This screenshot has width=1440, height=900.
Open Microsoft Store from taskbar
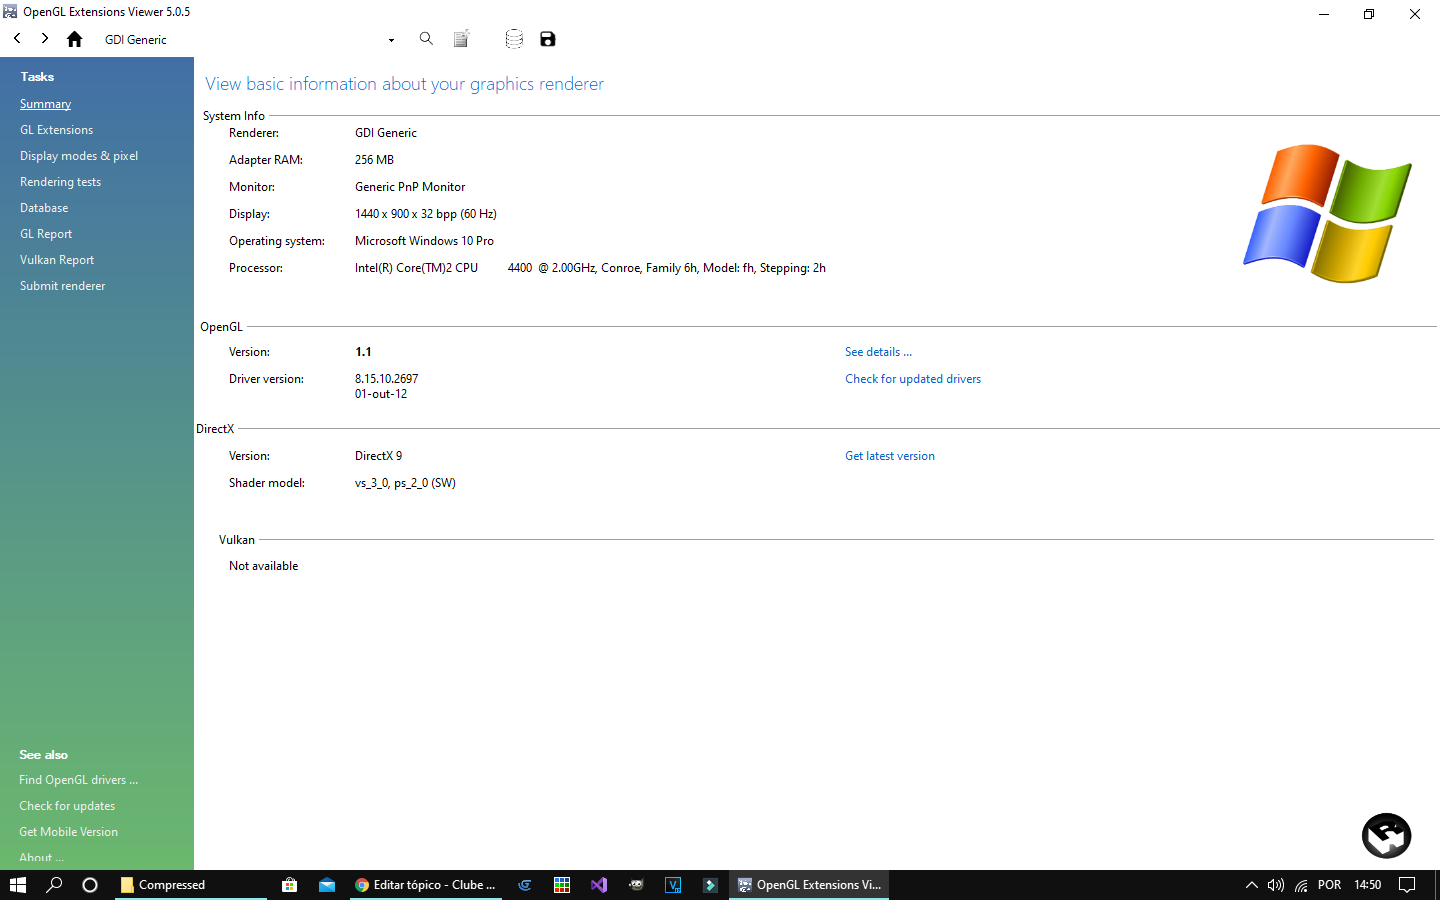(x=290, y=885)
